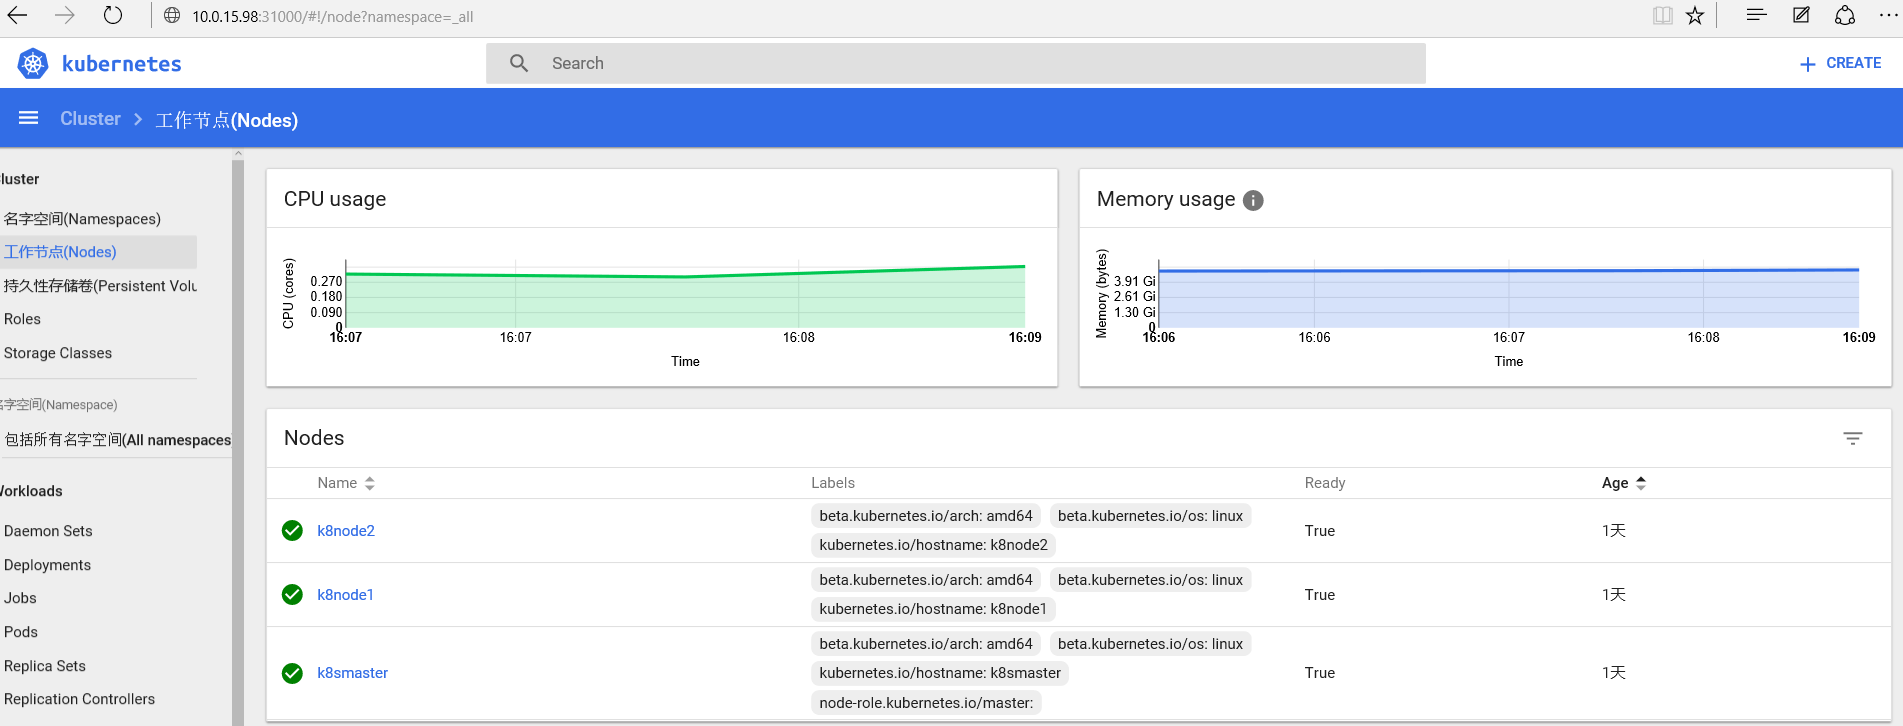
Task: Click k8node1 green ready status icon
Action: (292, 595)
